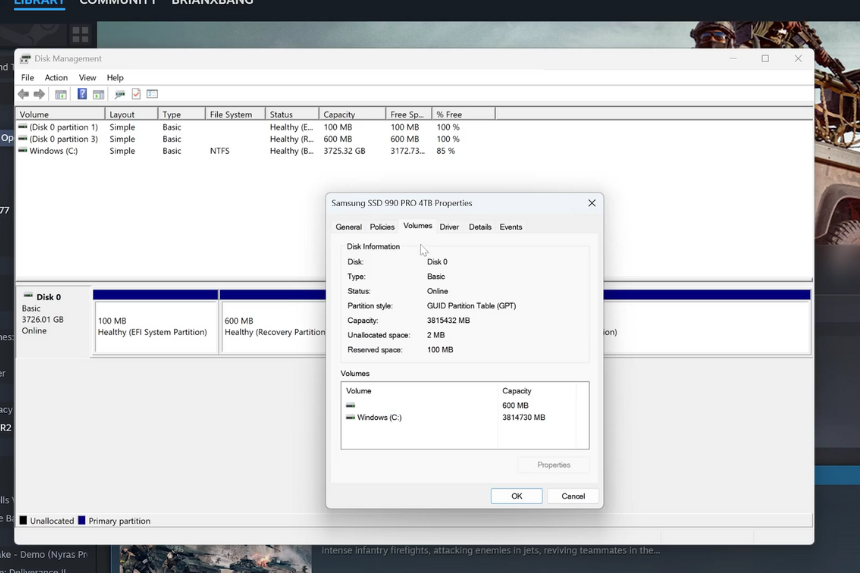Click the Show/Hide Console Tree toolbar icon
The height and width of the screenshot is (573, 860).
click(x=61, y=94)
